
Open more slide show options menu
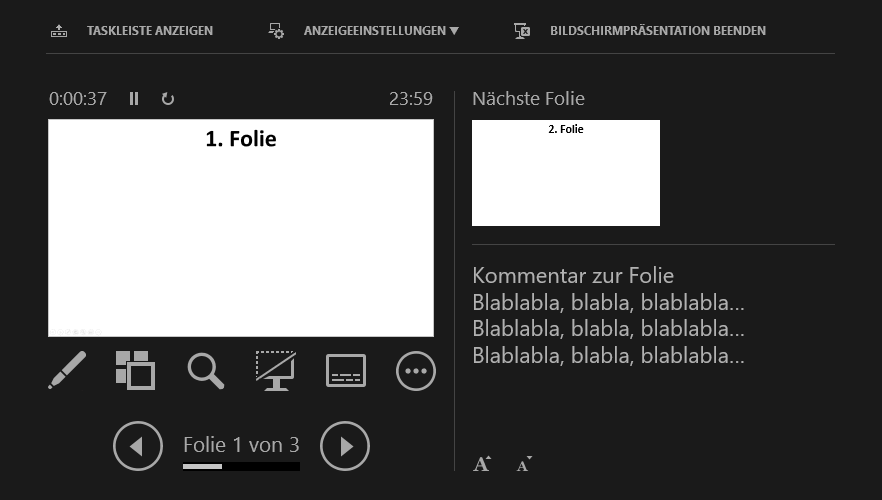pyautogui.click(x=416, y=371)
